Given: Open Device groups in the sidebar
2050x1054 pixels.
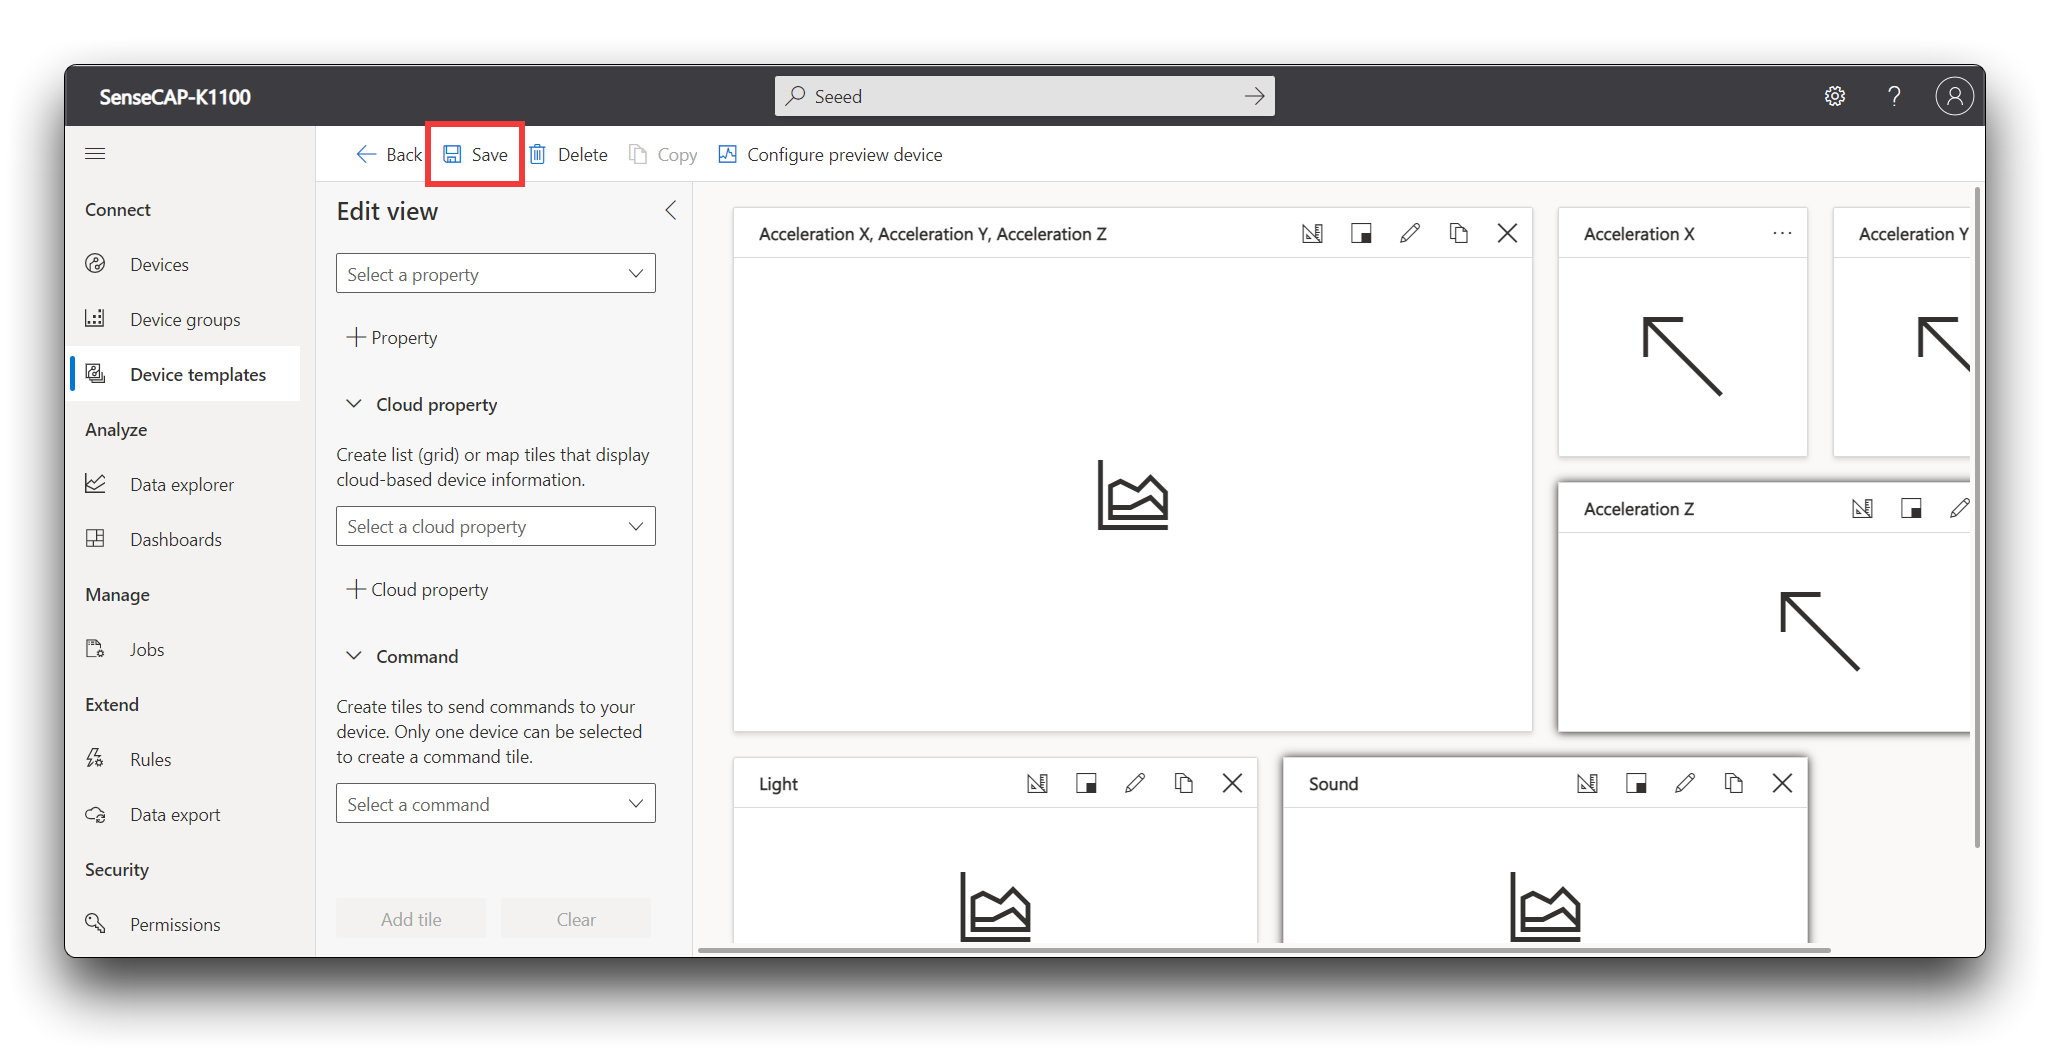Looking at the screenshot, I should point(185,319).
